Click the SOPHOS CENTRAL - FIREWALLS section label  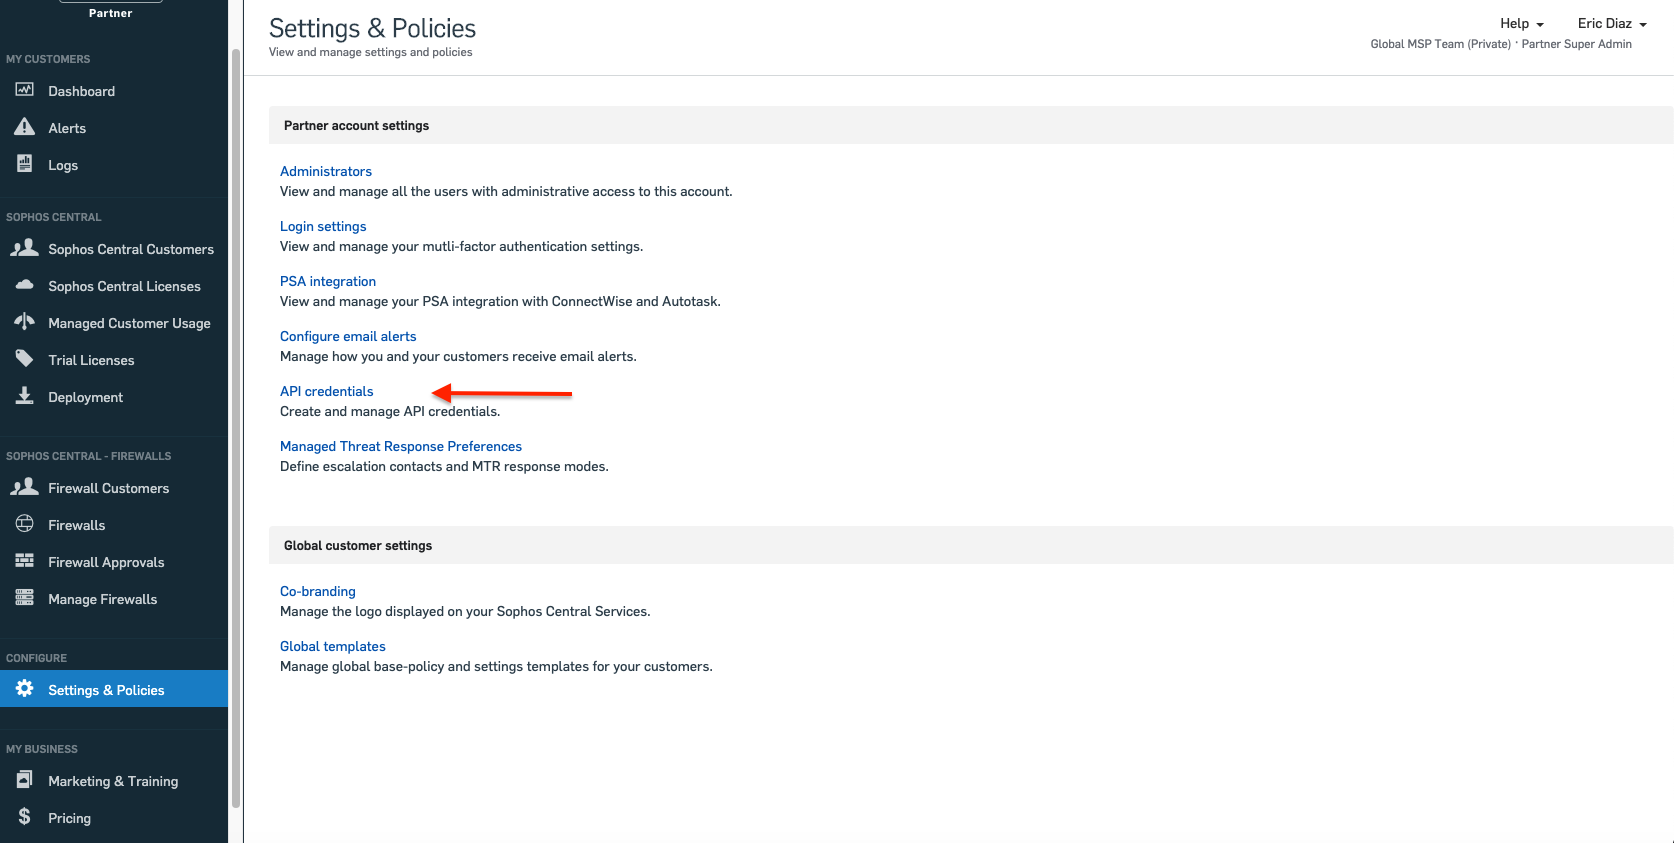(x=89, y=456)
